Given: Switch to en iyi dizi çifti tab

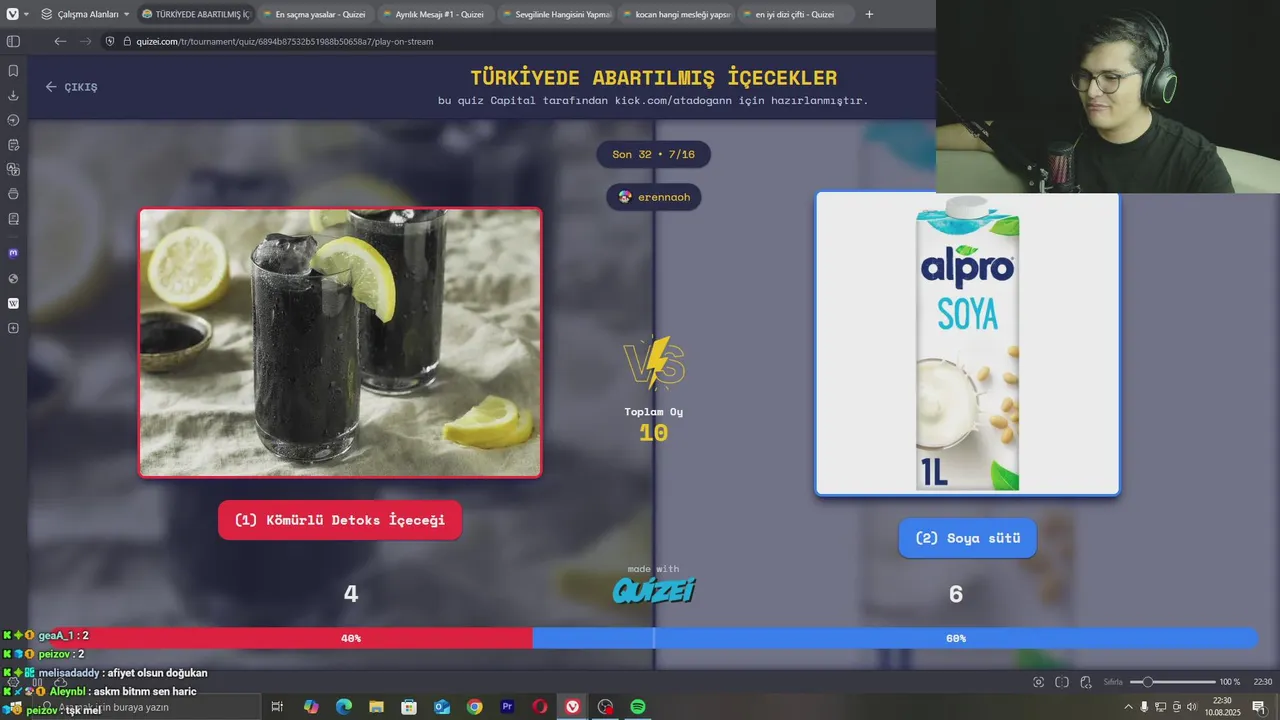Looking at the screenshot, I should (795, 14).
